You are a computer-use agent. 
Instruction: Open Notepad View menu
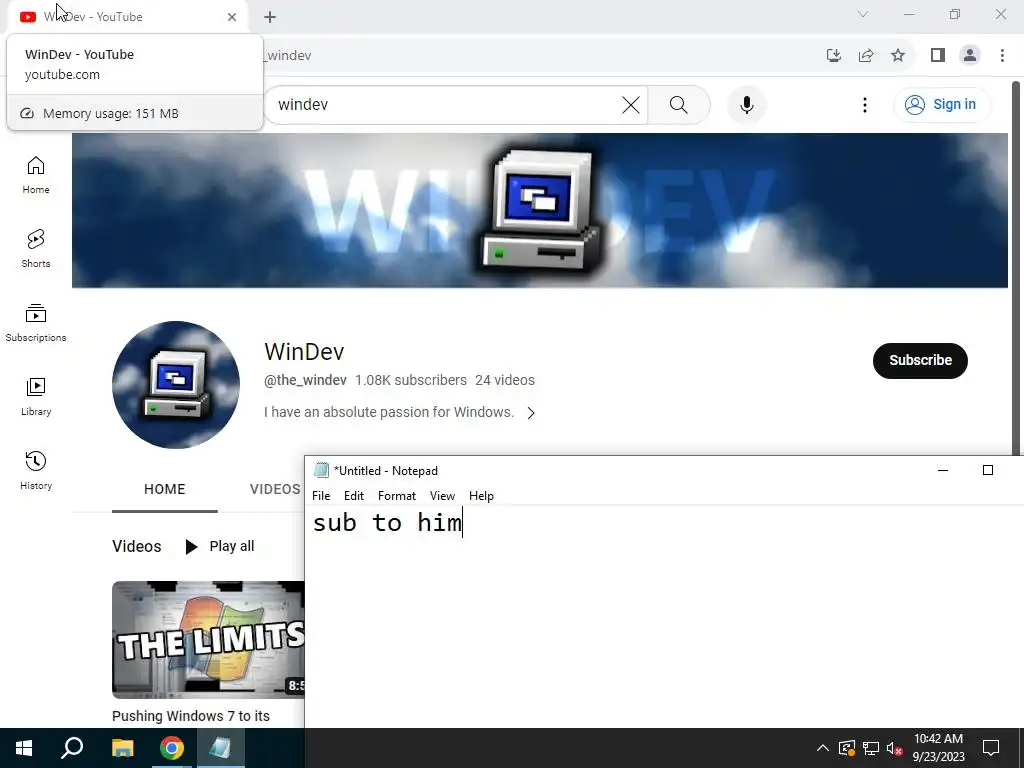point(442,496)
